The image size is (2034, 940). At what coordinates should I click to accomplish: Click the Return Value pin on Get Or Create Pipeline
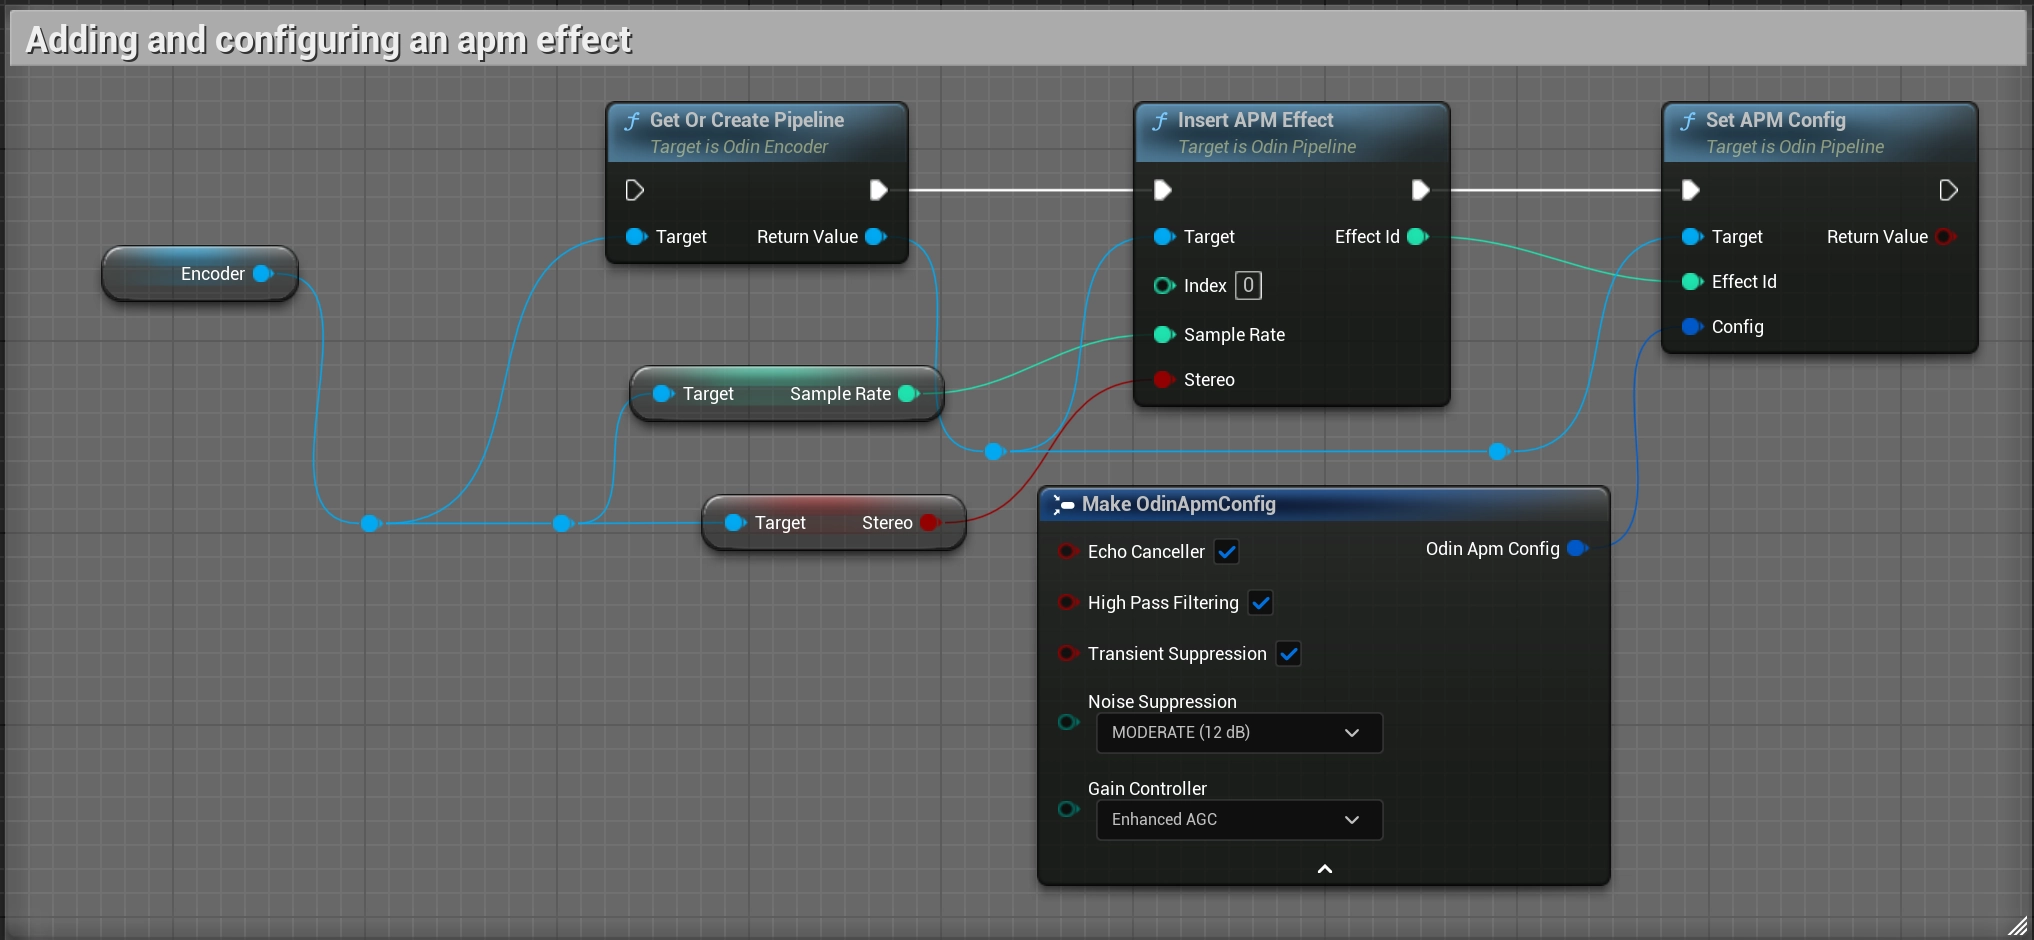tap(877, 237)
